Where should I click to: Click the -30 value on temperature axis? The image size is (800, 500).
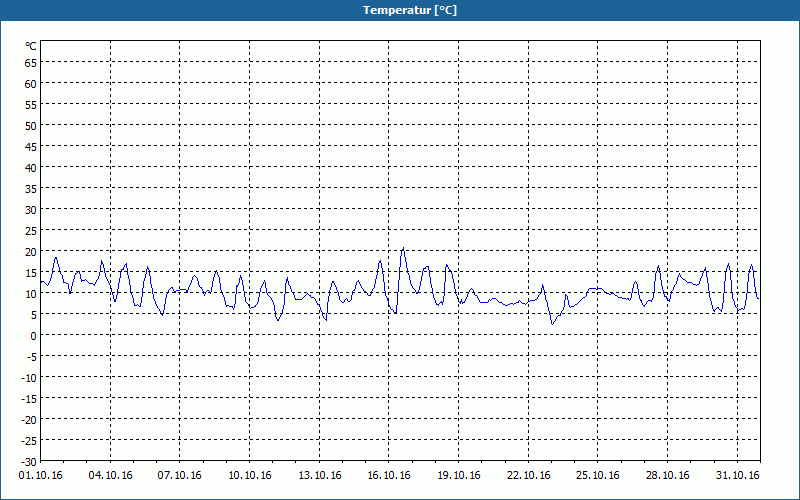click(x=29, y=462)
